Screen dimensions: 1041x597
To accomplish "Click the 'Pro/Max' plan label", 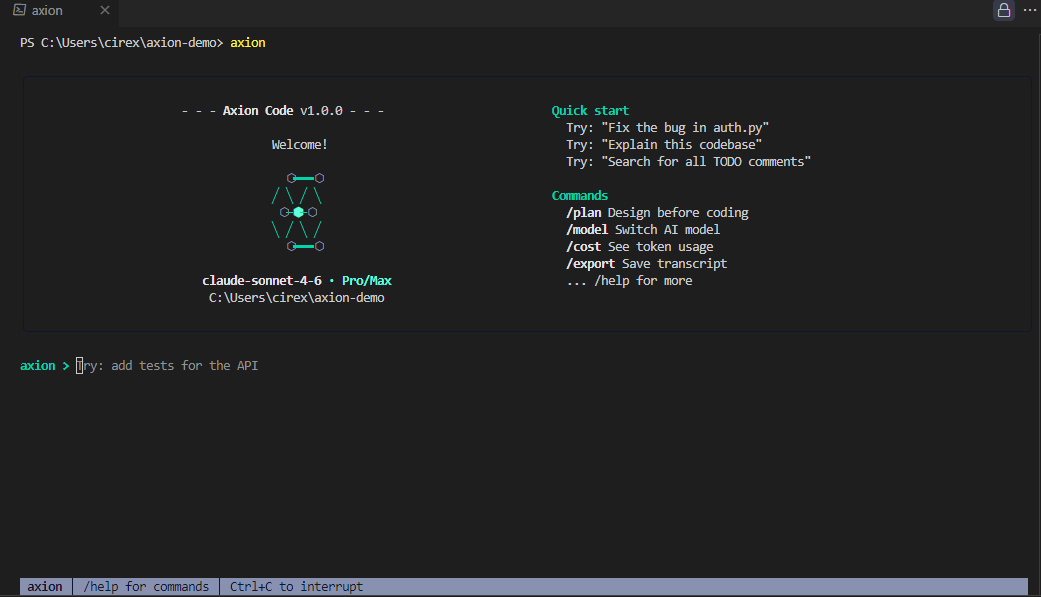I will [x=366, y=281].
